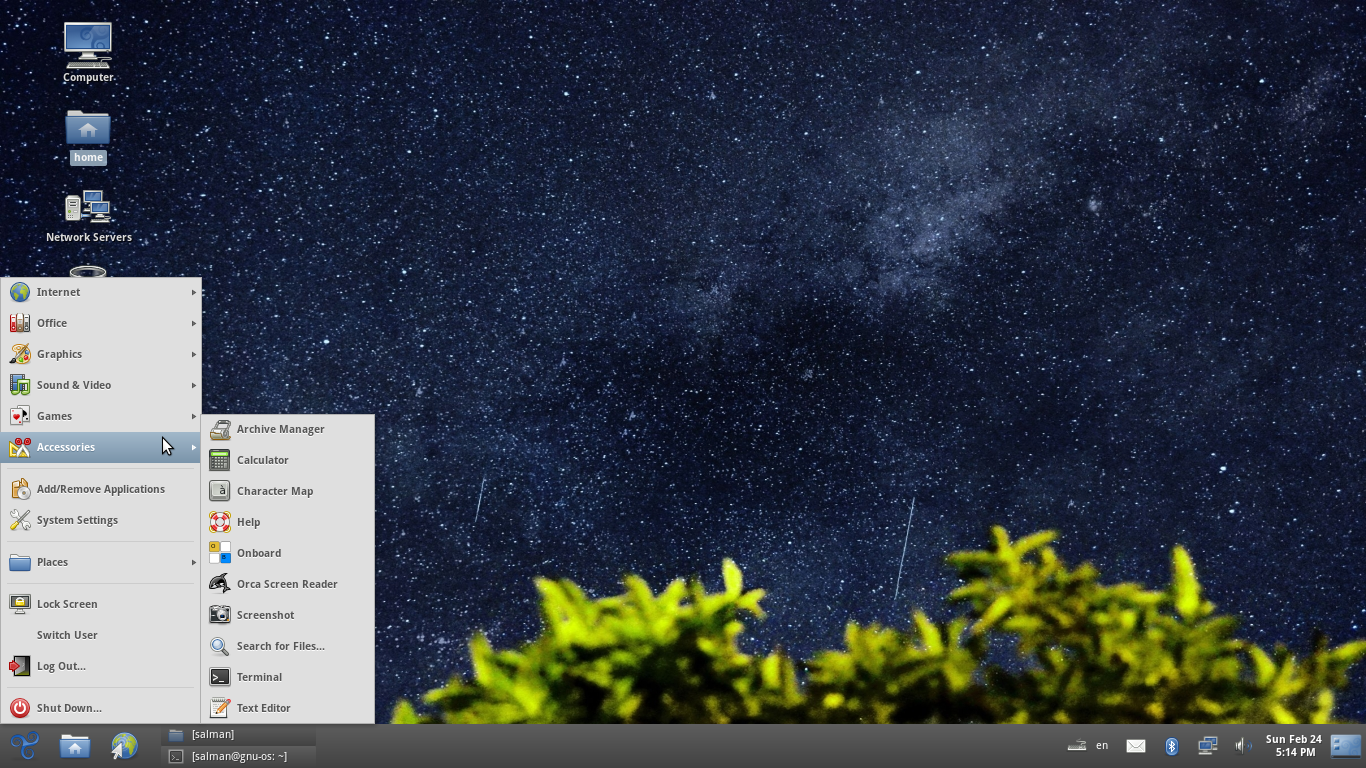Image resolution: width=1366 pixels, height=768 pixels.
Task: Select the Games menu category
Action: coord(54,416)
